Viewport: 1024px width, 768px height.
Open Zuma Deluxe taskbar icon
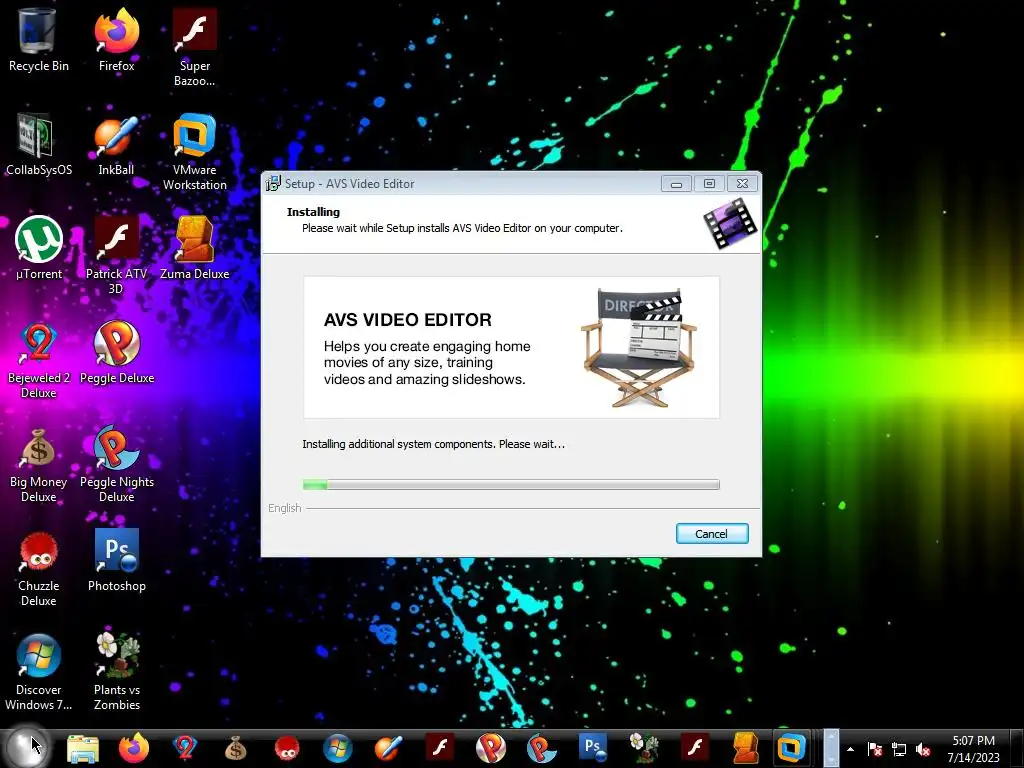(x=746, y=748)
